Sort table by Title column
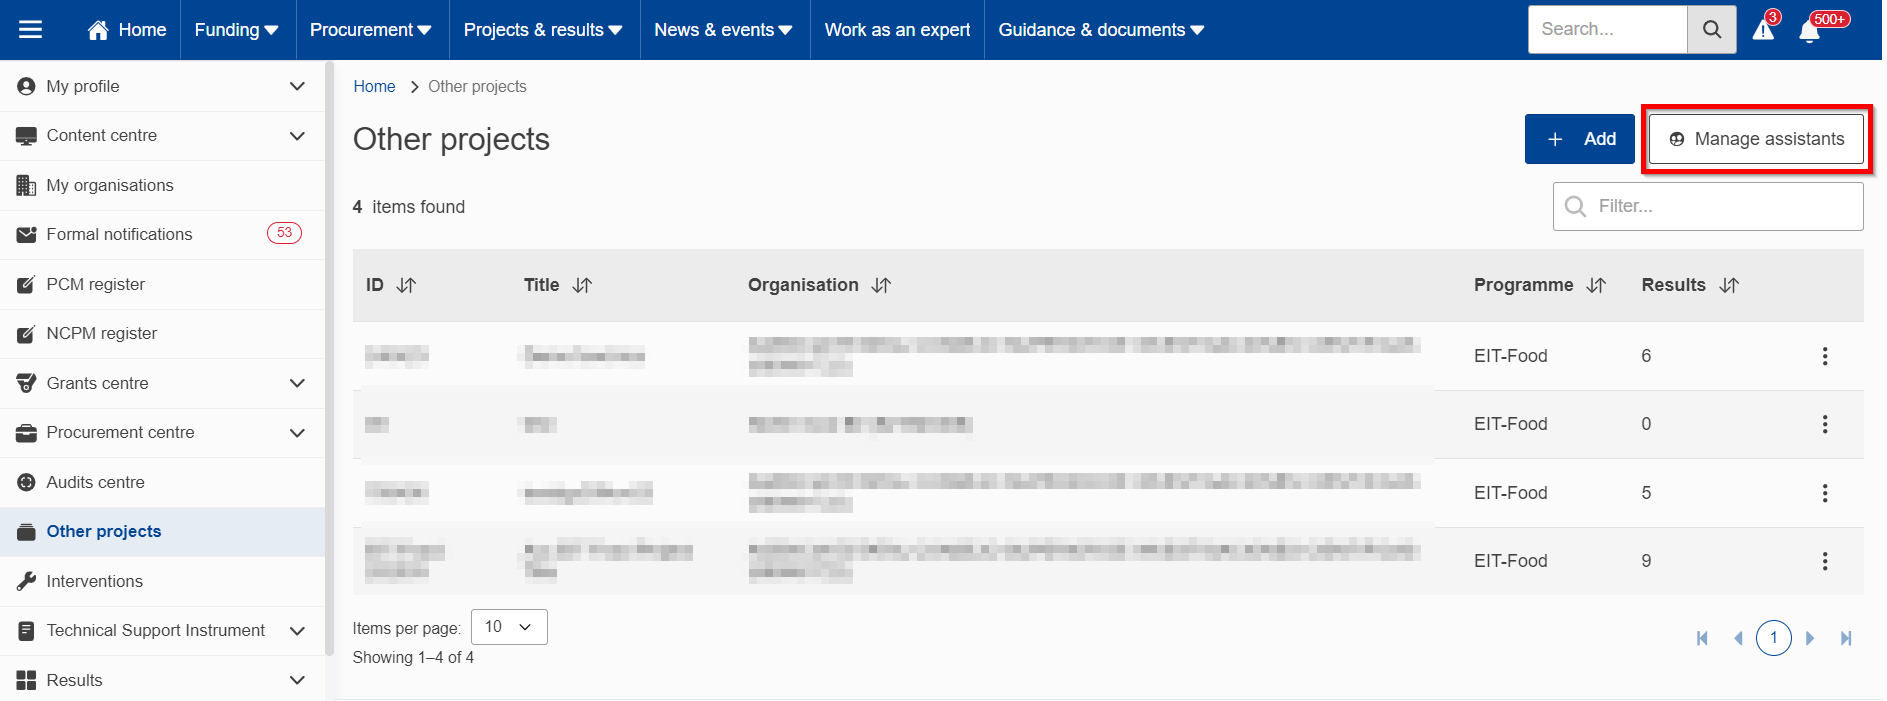 click(x=582, y=285)
